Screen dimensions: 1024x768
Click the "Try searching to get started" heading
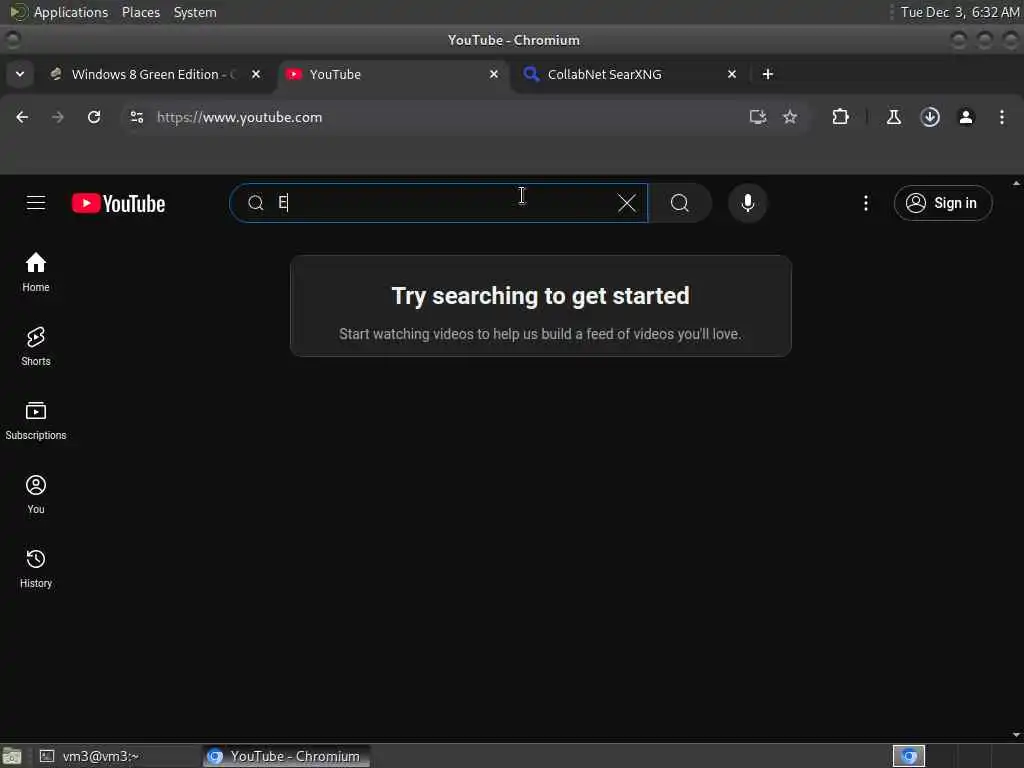540,296
